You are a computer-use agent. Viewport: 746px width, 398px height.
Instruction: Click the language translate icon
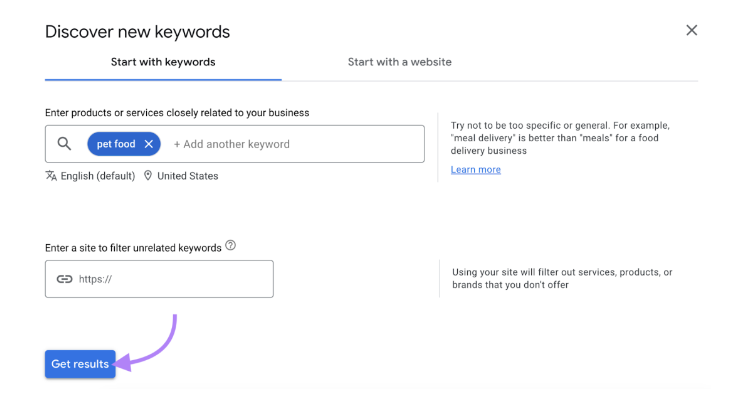pos(51,175)
